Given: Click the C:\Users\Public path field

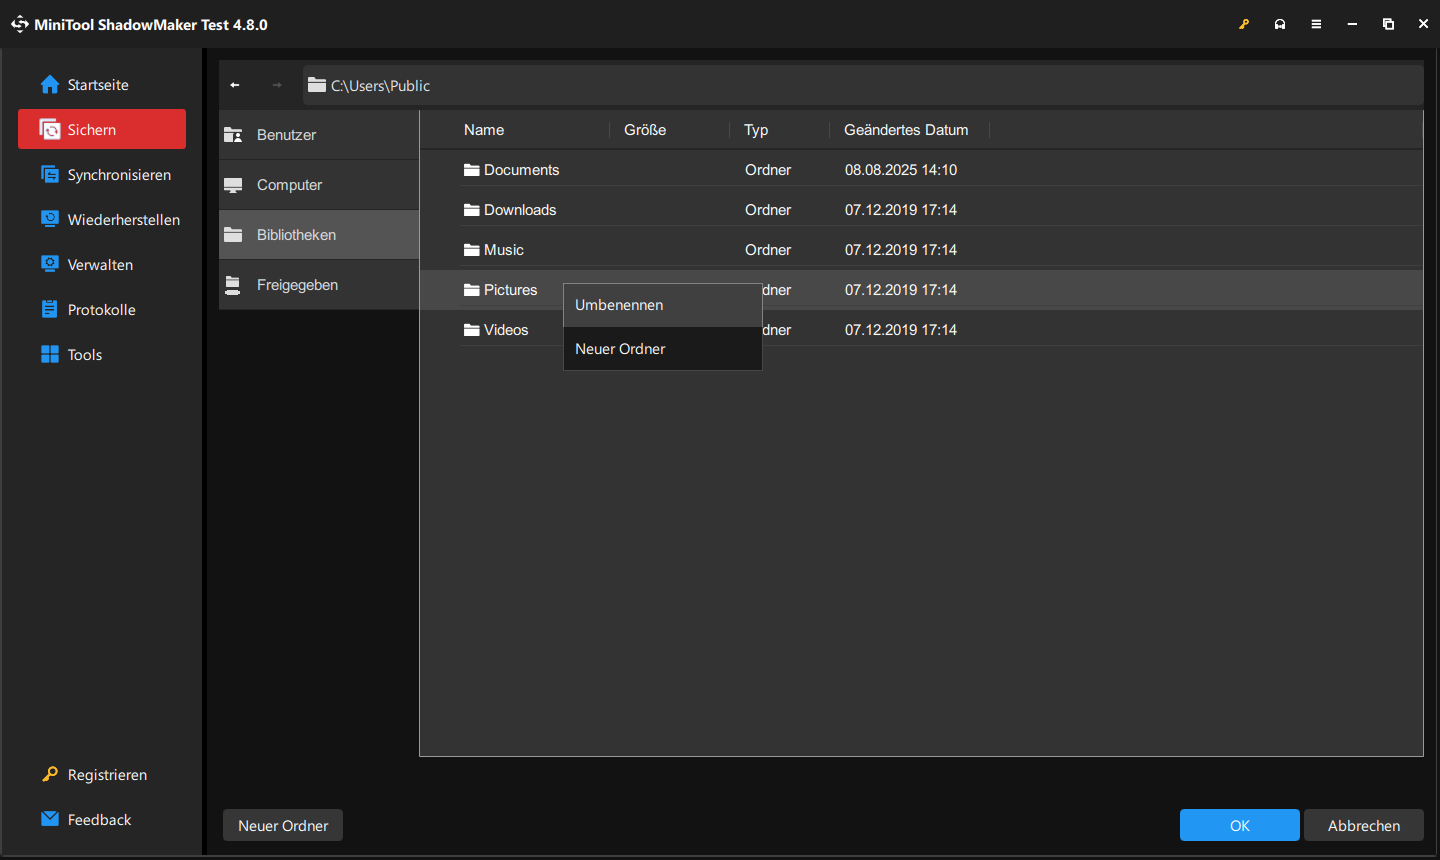Looking at the screenshot, I should point(863,85).
